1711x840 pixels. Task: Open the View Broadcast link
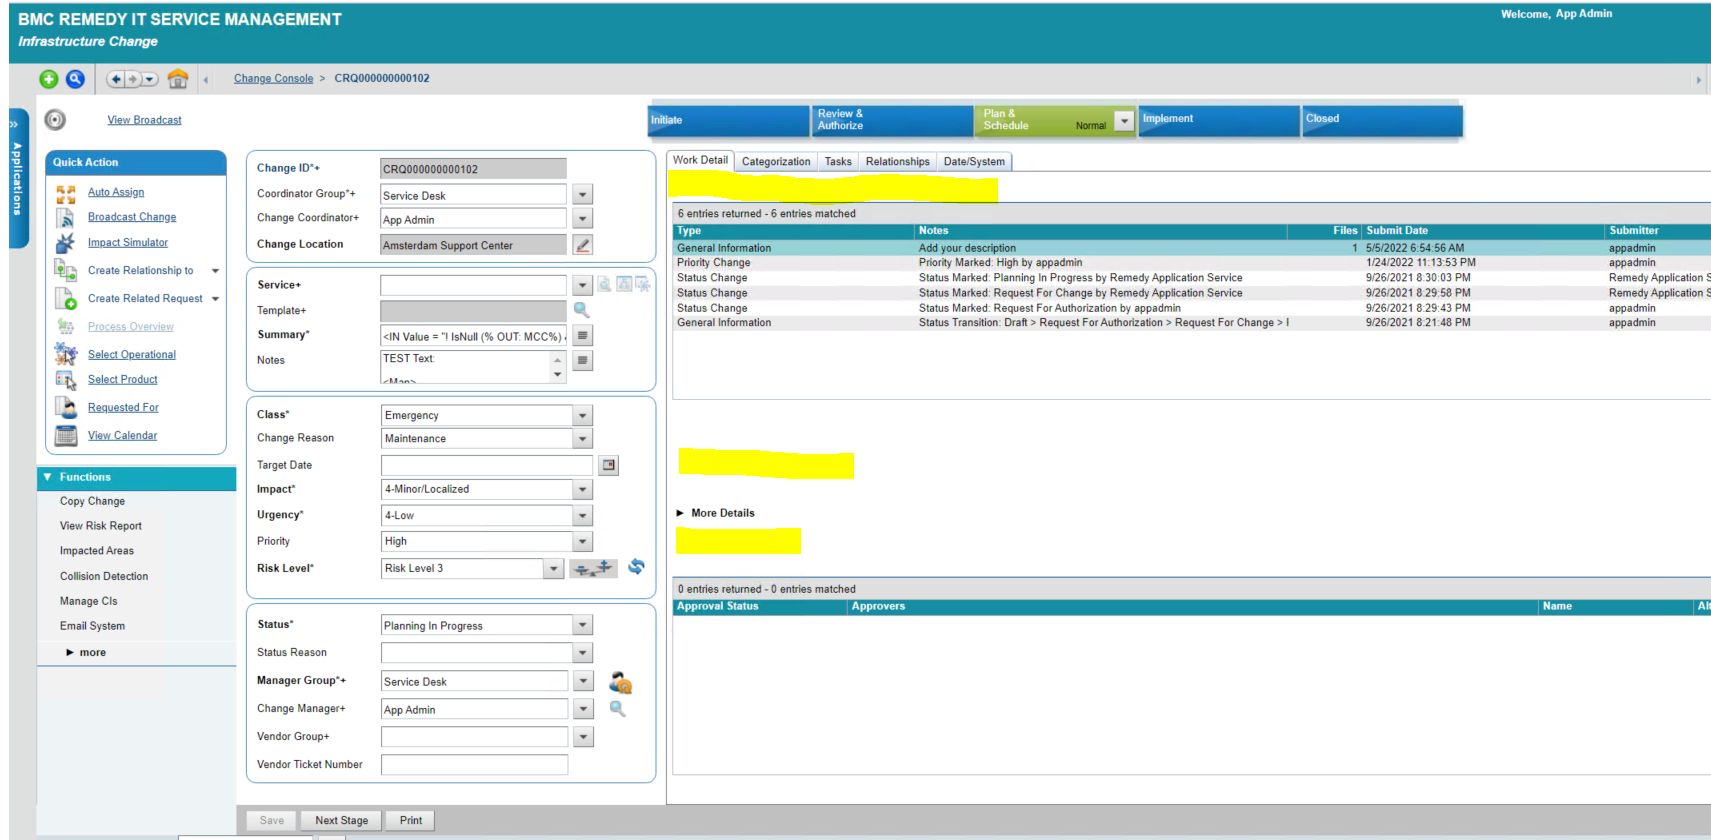[x=144, y=120]
